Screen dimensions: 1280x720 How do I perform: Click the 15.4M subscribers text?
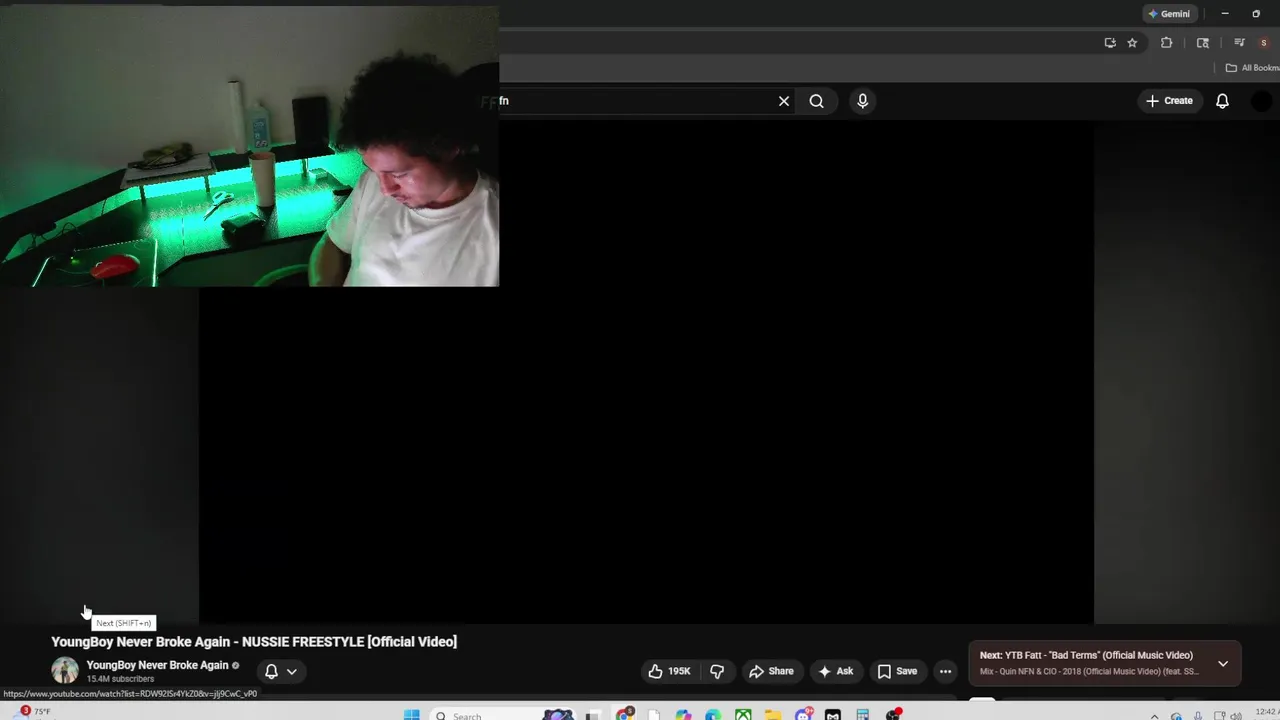(x=120, y=679)
